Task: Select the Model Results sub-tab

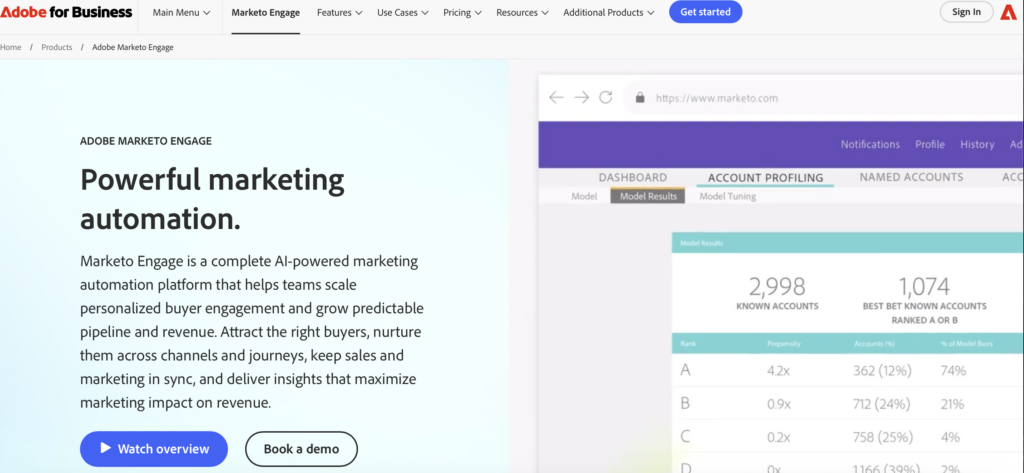Action: tap(648, 196)
